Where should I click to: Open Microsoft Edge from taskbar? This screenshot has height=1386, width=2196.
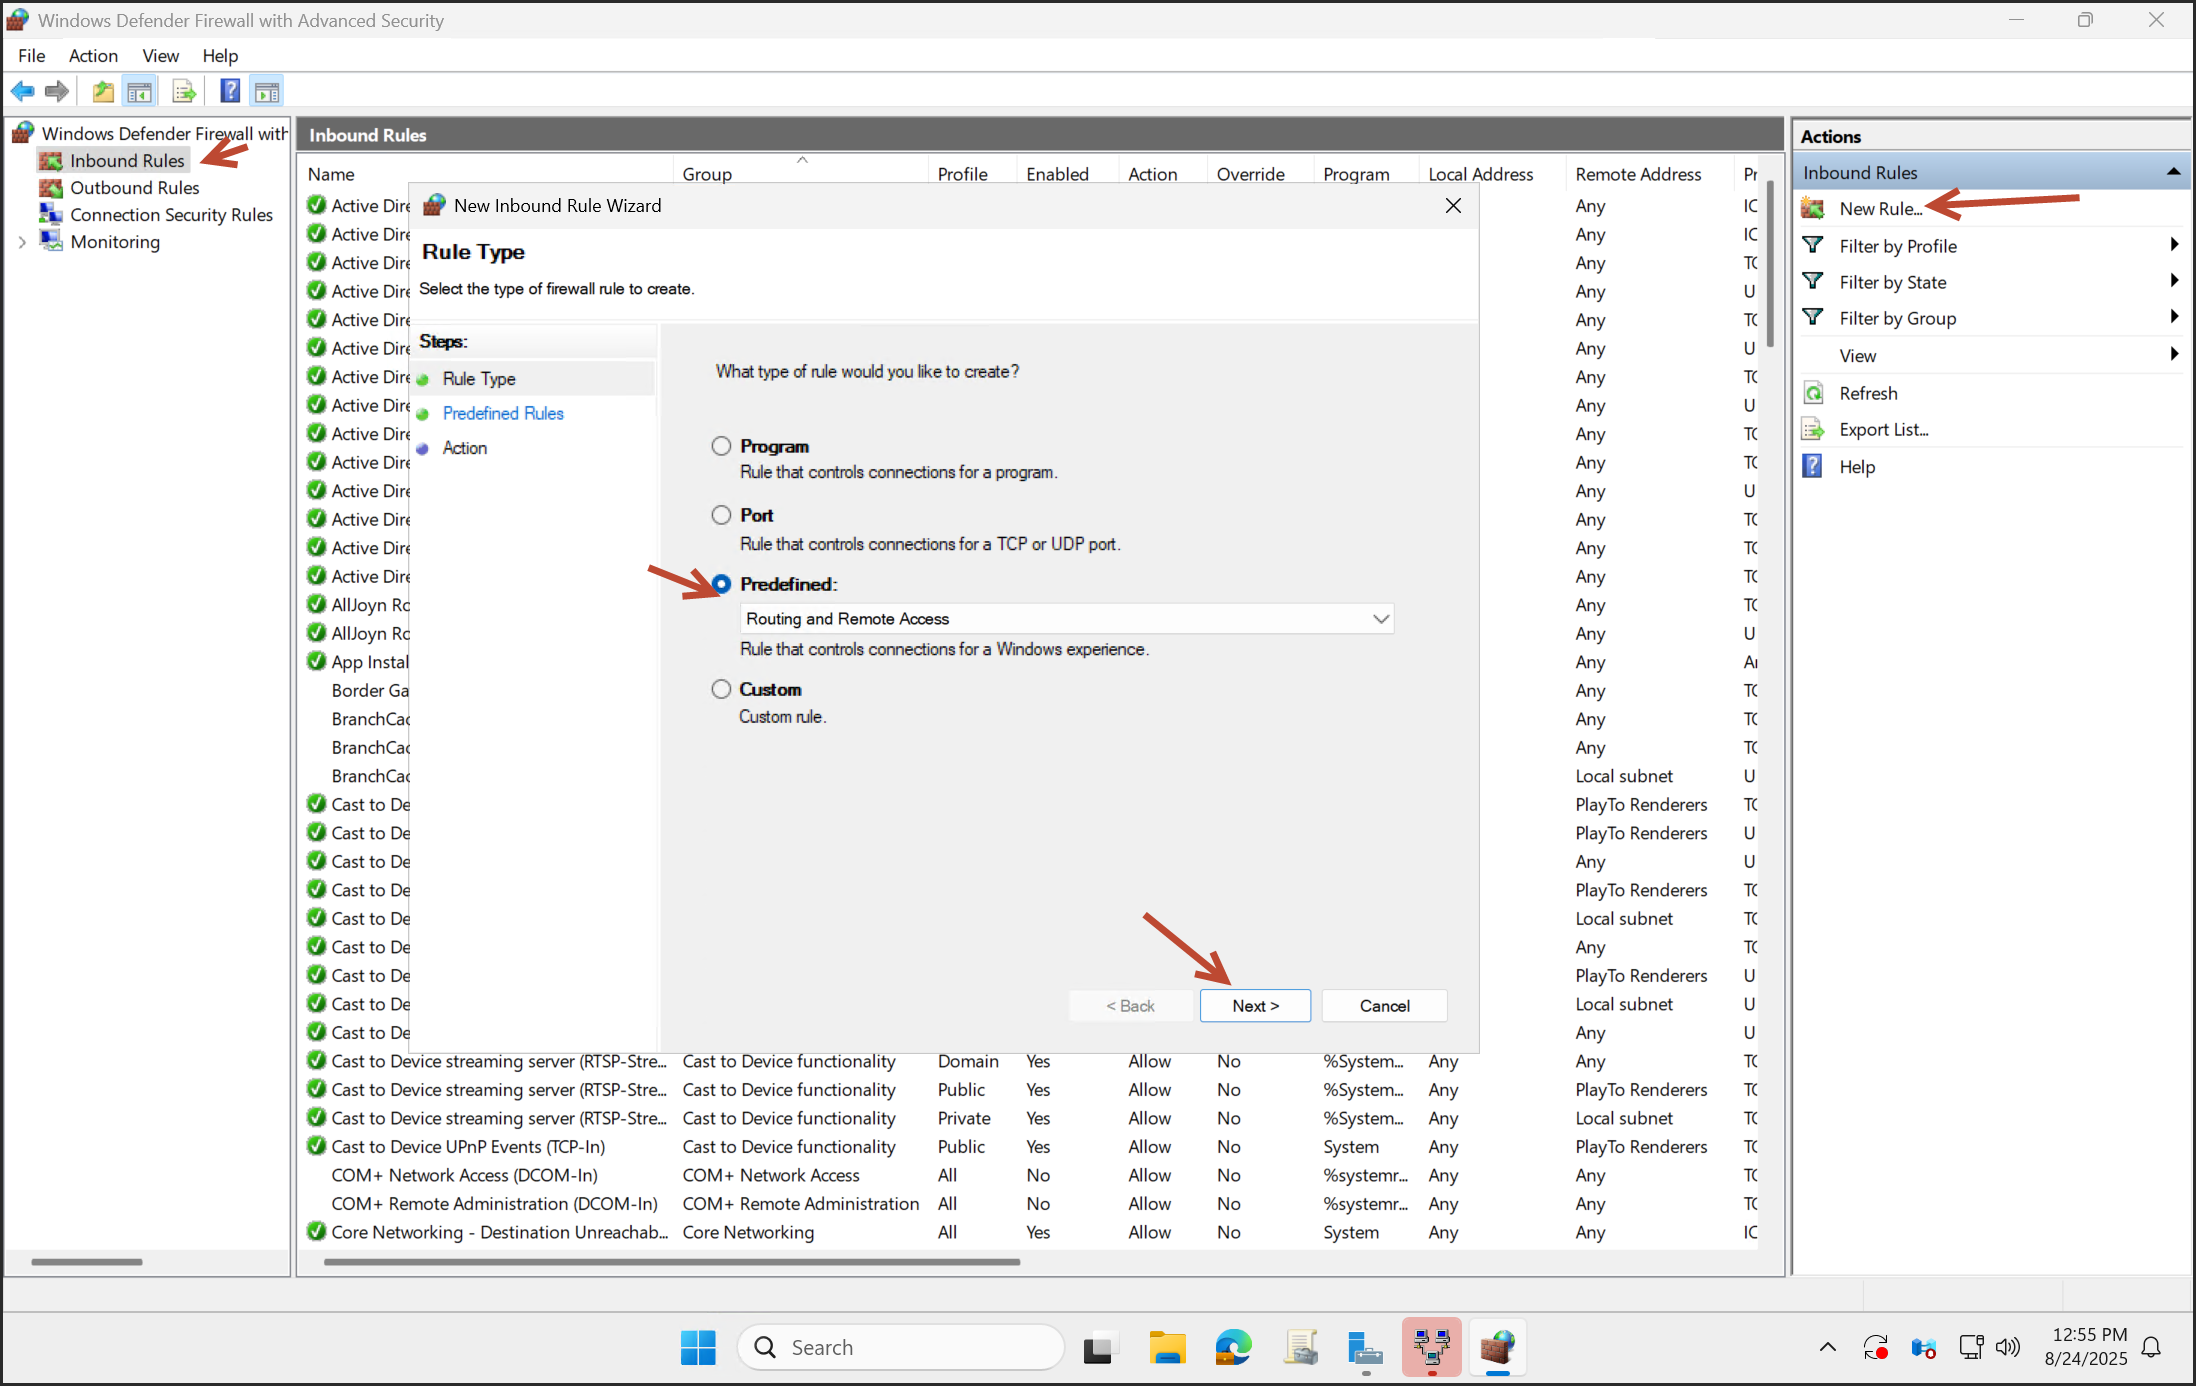[1233, 1348]
